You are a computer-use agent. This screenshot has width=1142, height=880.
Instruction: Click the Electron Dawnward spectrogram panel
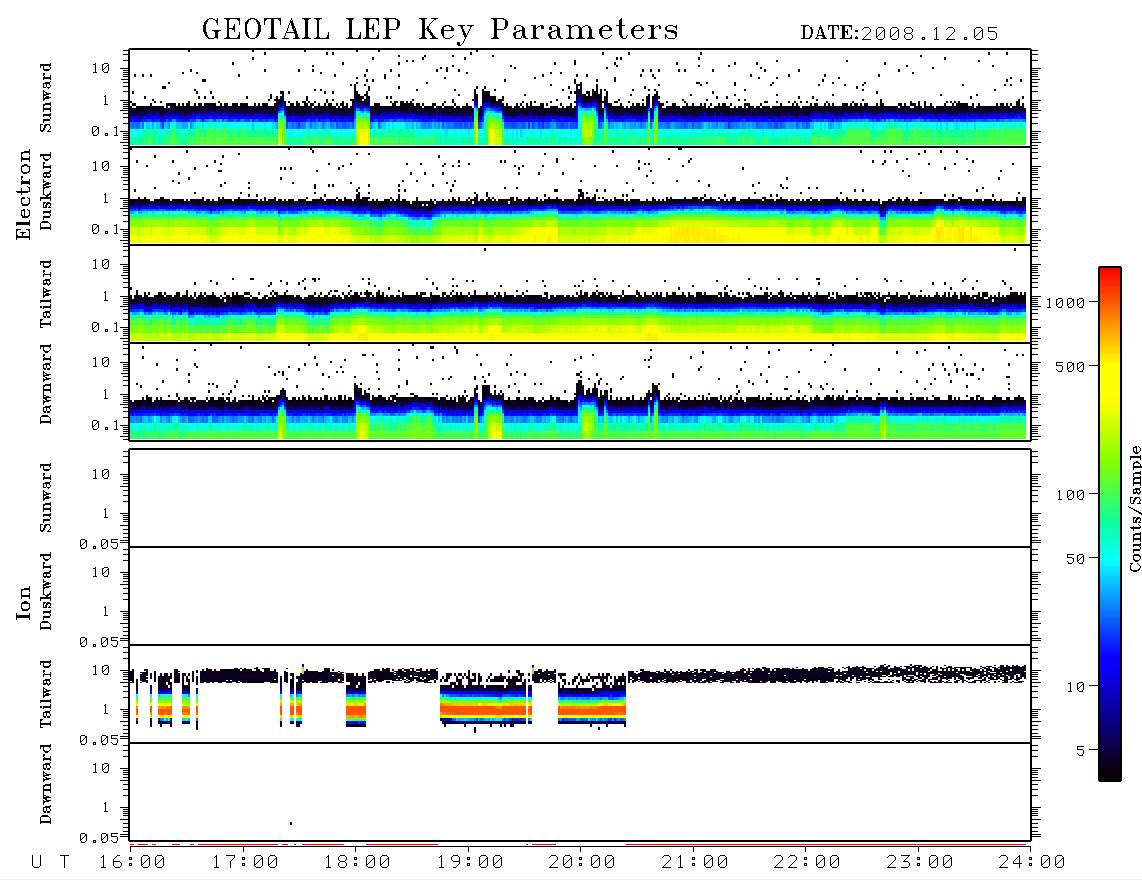[580, 392]
